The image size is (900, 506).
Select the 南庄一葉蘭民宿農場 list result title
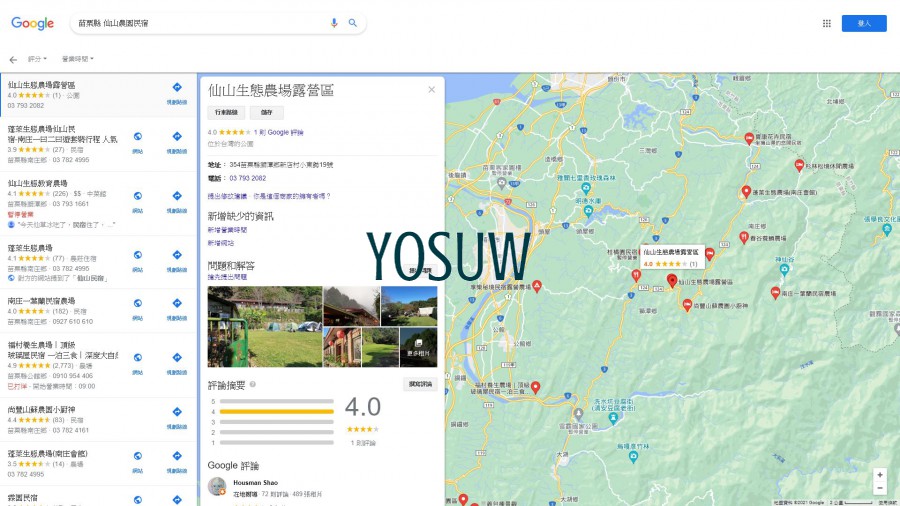(x=41, y=301)
